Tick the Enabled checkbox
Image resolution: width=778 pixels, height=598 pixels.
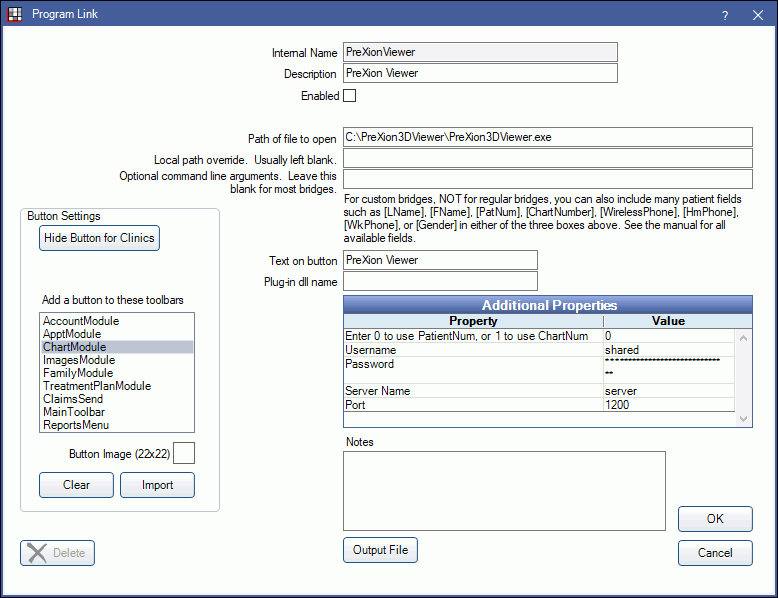349,95
